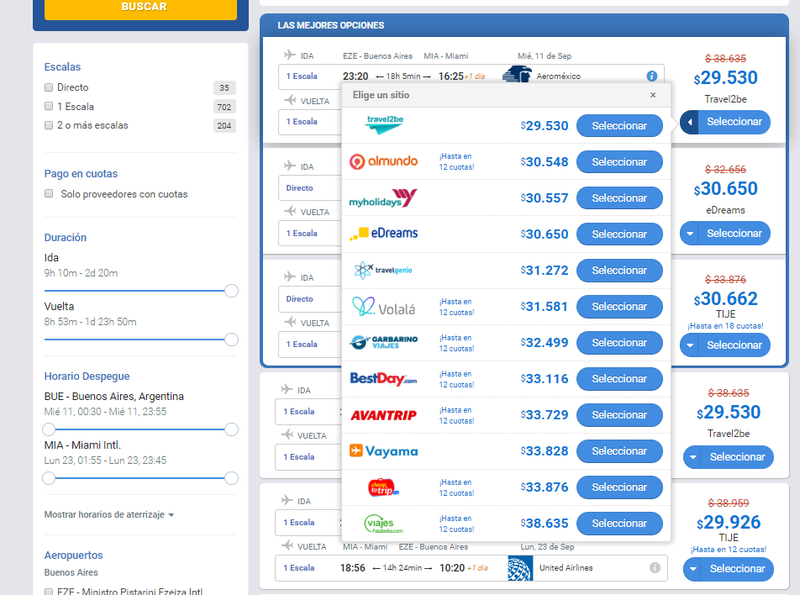The image size is (800, 595).
Task: Select travel2be offer at $29.530 in popup
Action: point(619,126)
